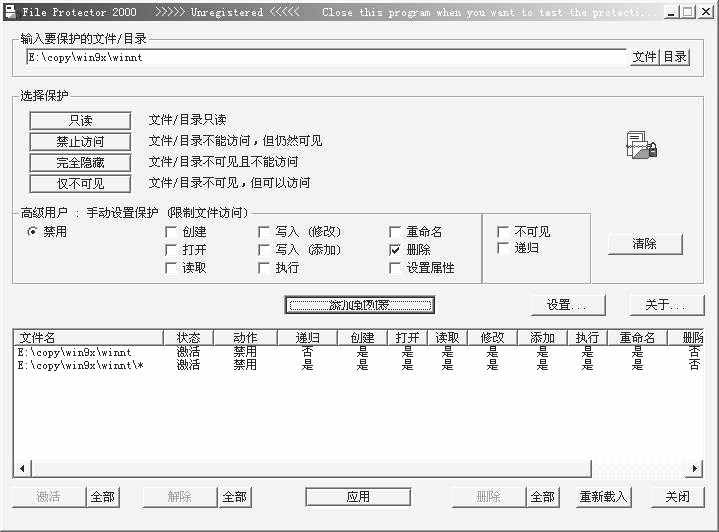The image size is (719, 532).
Task: Maximize the File Protector 2000 window
Action: pyautogui.click(x=687, y=12)
